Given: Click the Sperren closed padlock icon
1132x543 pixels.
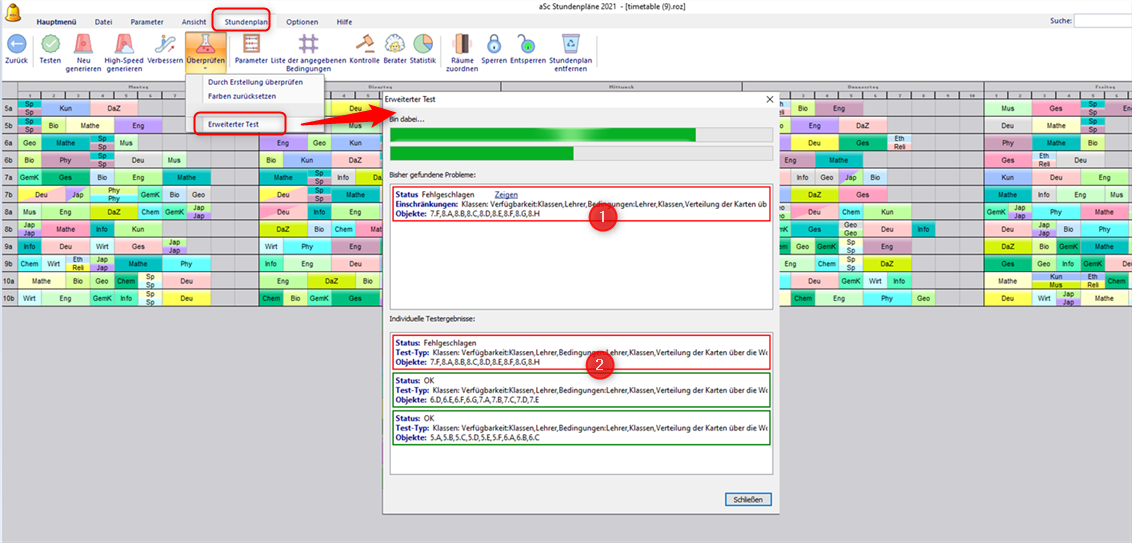Looking at the screenshot, I should tap(493, 44).
